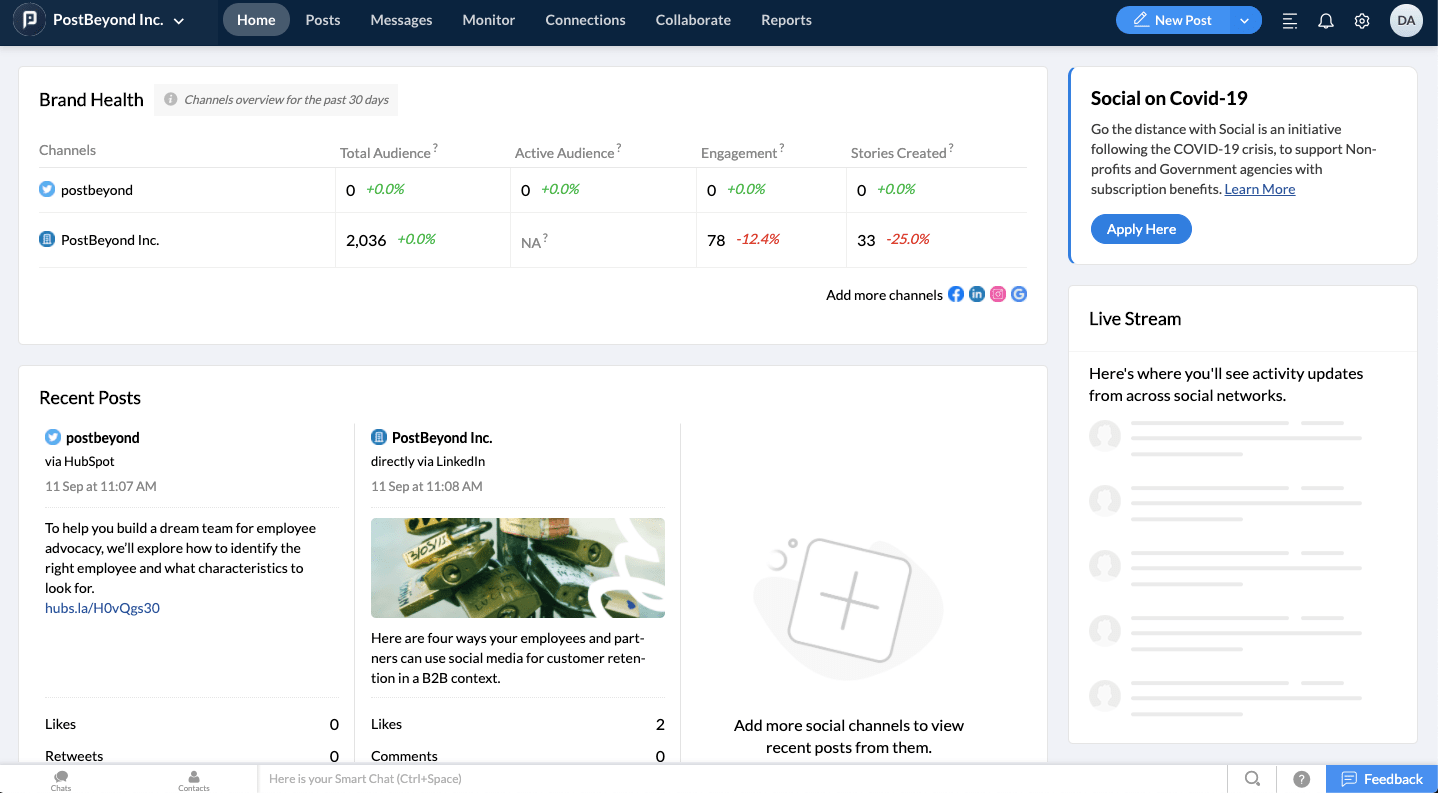Add a Facebook channel
Viewport: 1438px width, 793px height.
pyautogui.click(x=956, y=294)
